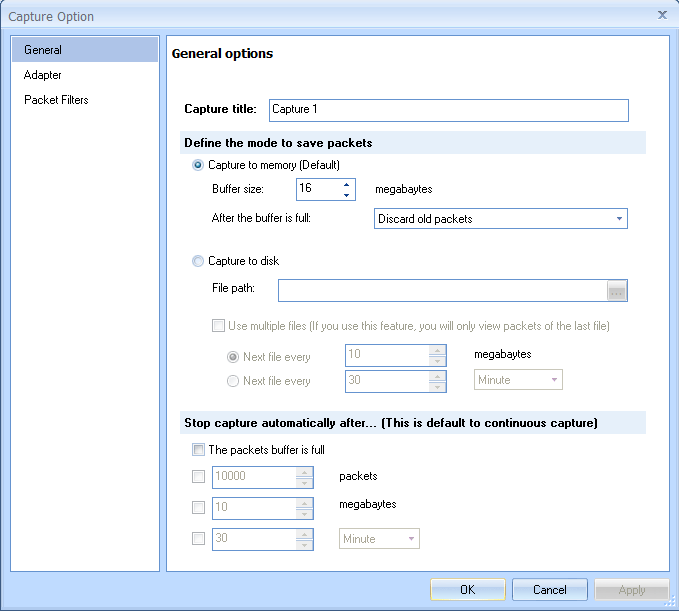The height and width of the screenshot is (611, 679).
Task: Select the General category in the sidebar
Action: click(85, 50)
